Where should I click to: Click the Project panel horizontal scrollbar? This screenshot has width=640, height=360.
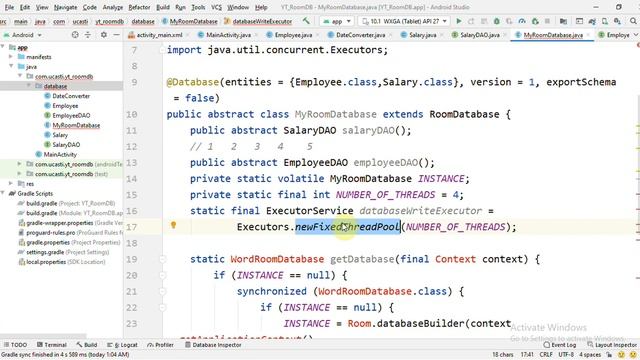click(x=43, y=336)
